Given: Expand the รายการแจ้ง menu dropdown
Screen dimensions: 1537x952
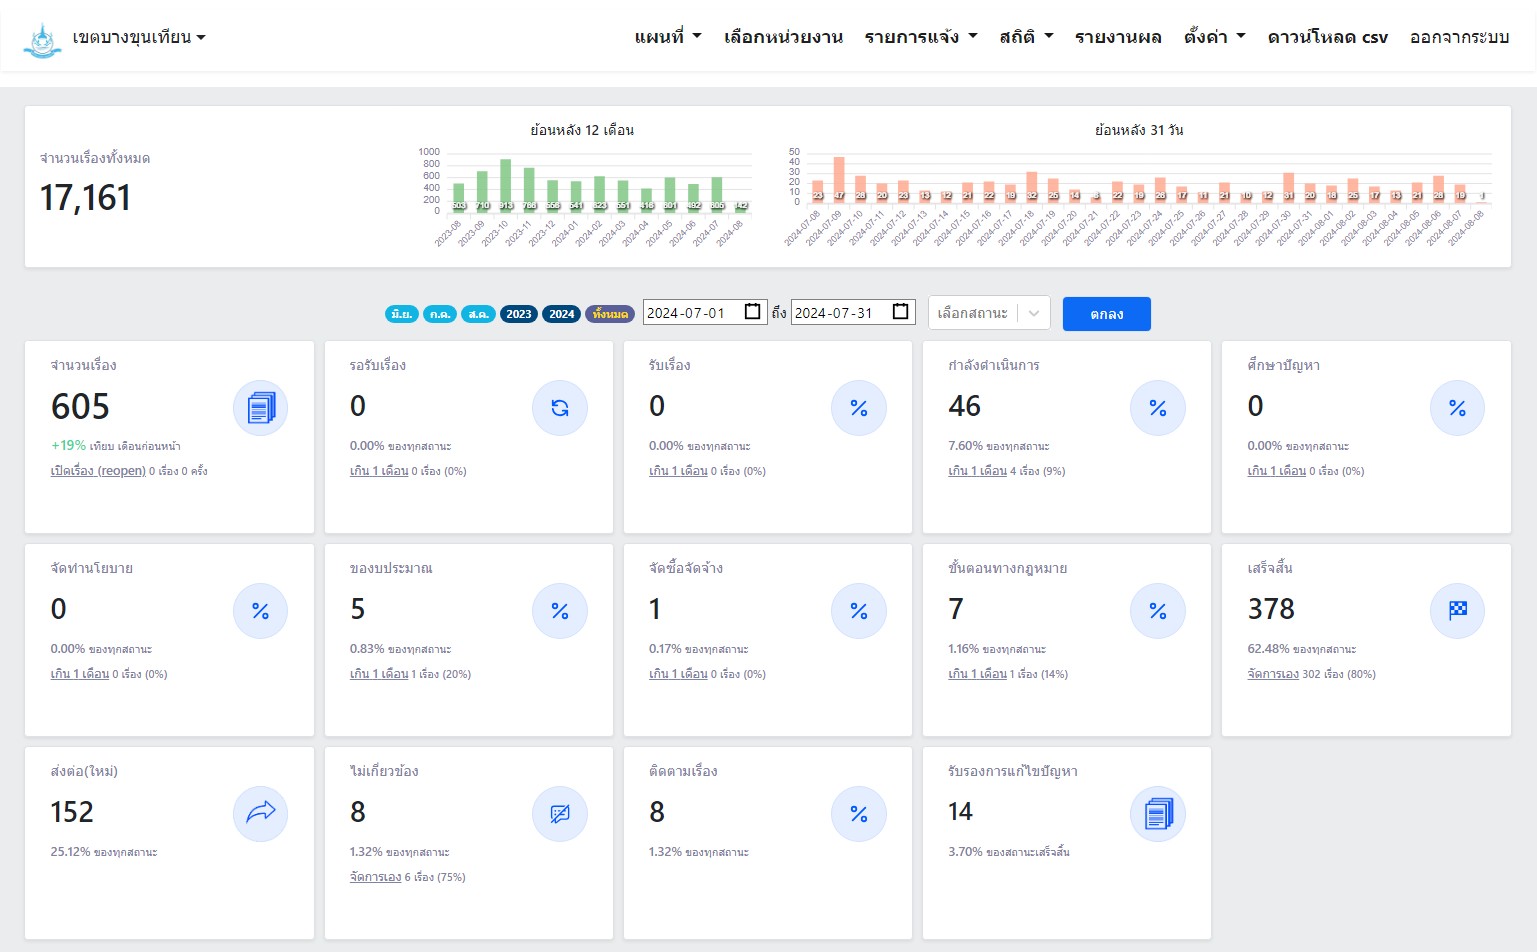Looking at the screenshot, I should [x=920, y=37].
